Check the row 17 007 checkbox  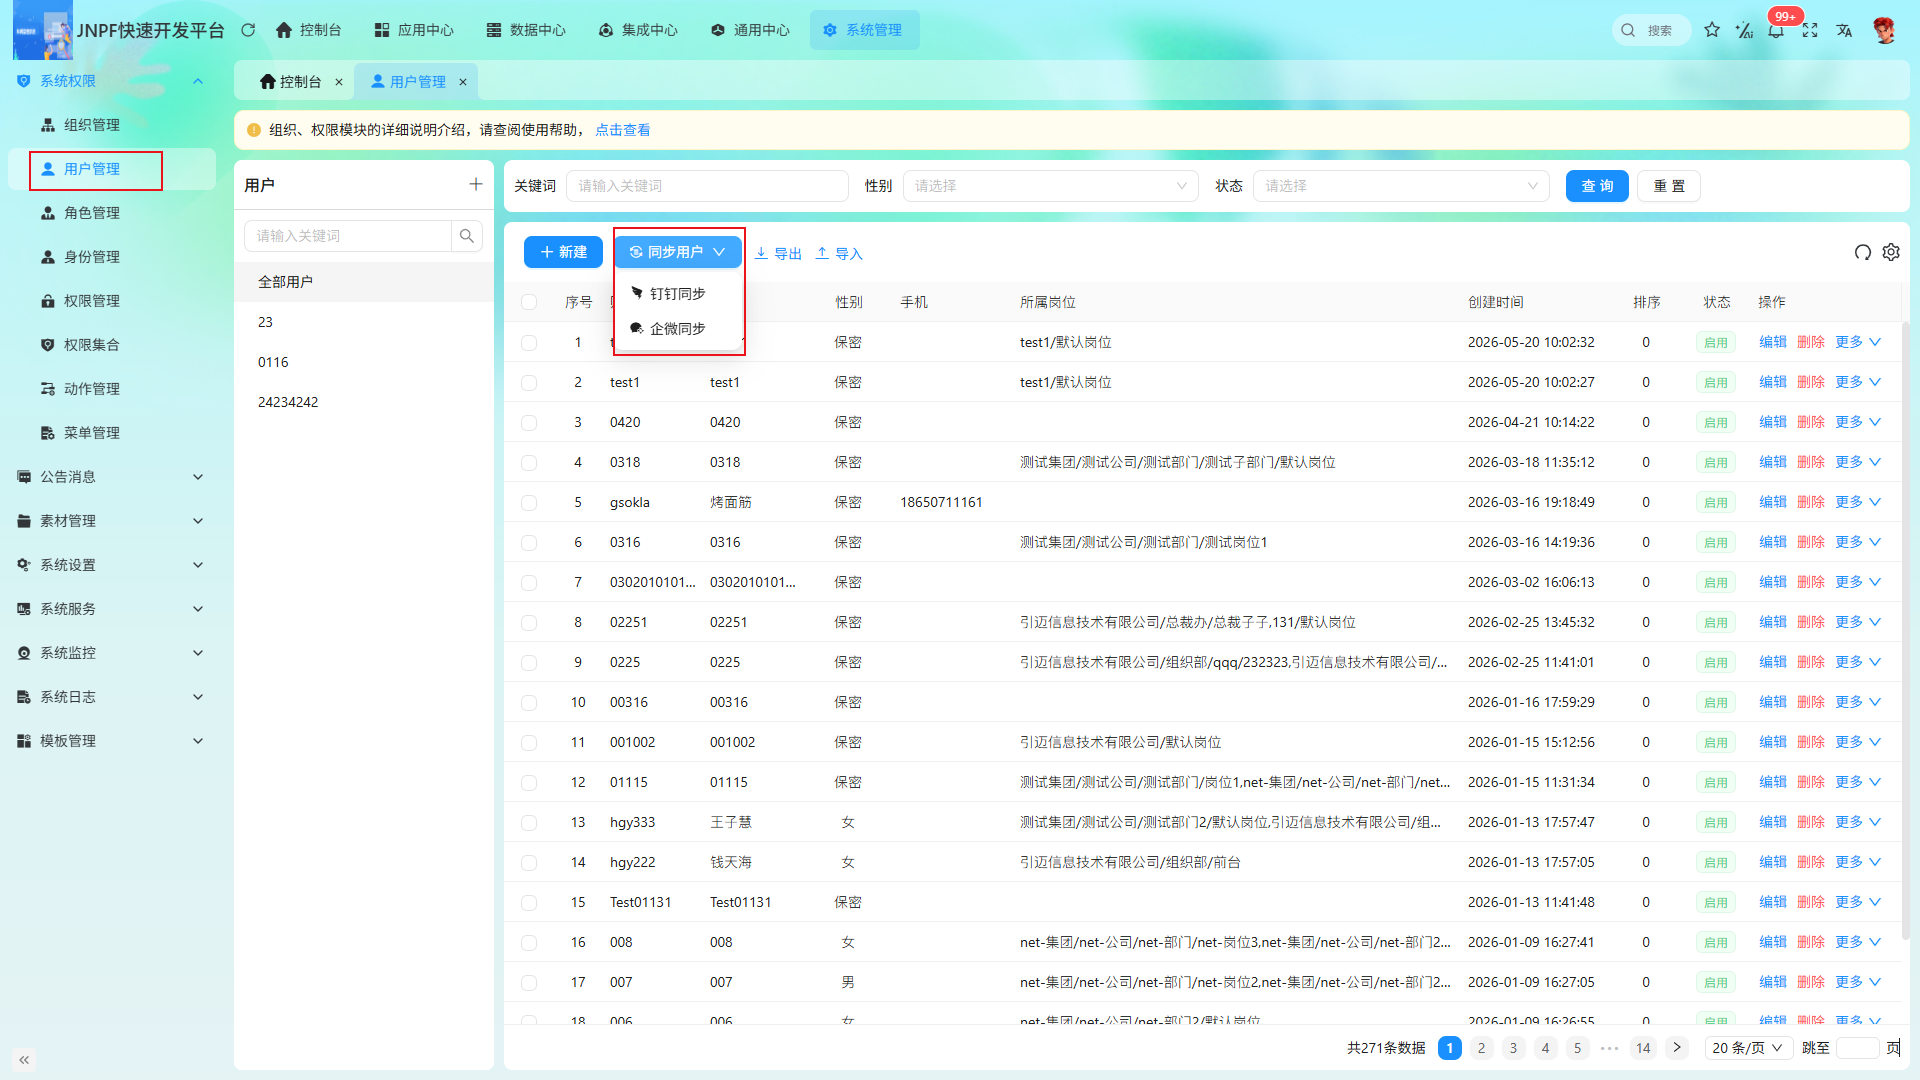coord(529,982)
